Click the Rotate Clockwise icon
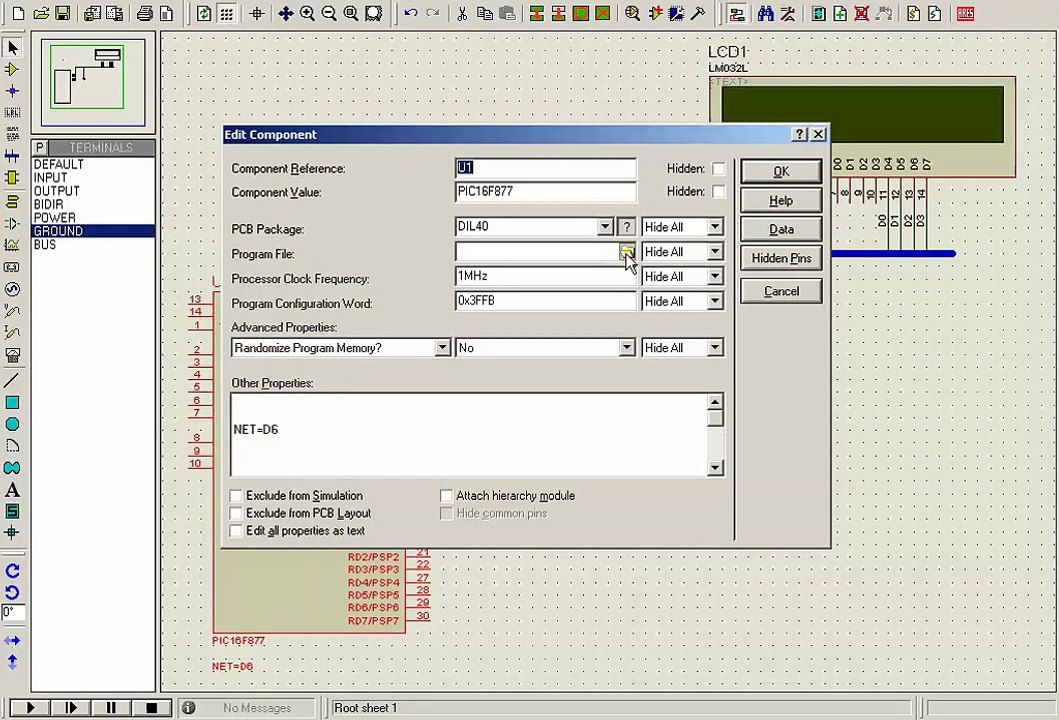 12,571
